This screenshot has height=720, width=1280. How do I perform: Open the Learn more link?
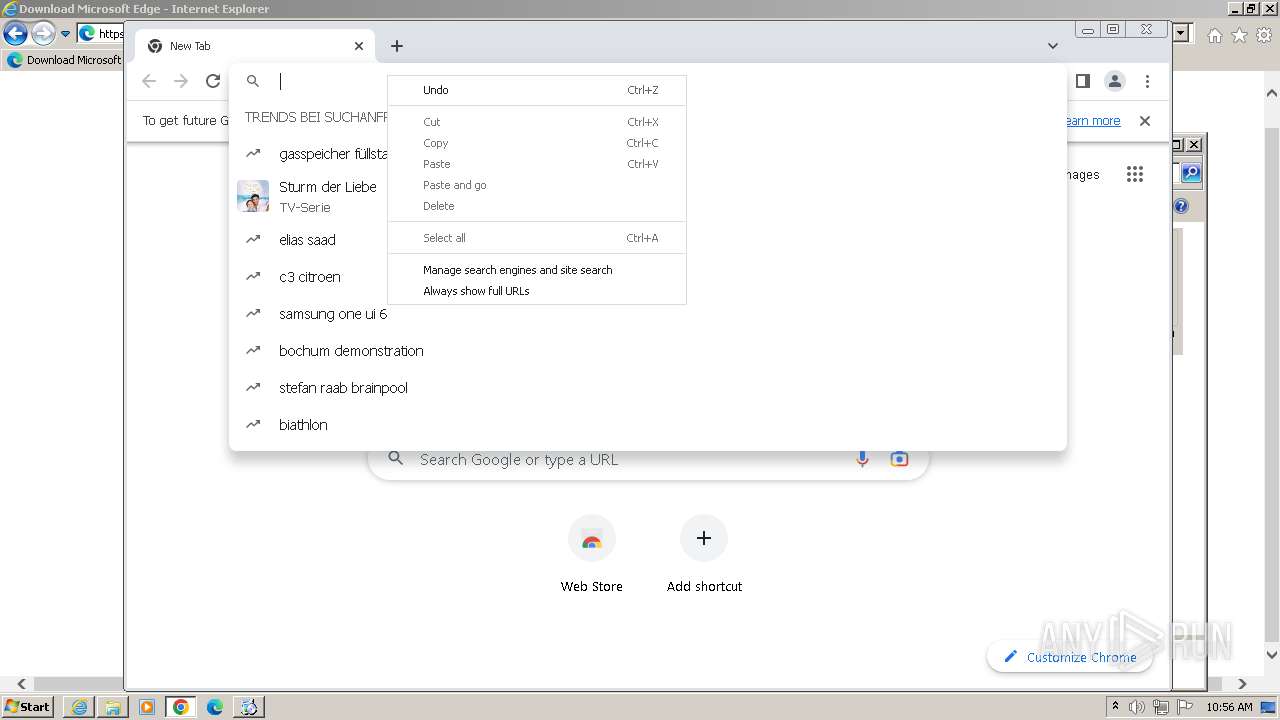pos(1091,121)
